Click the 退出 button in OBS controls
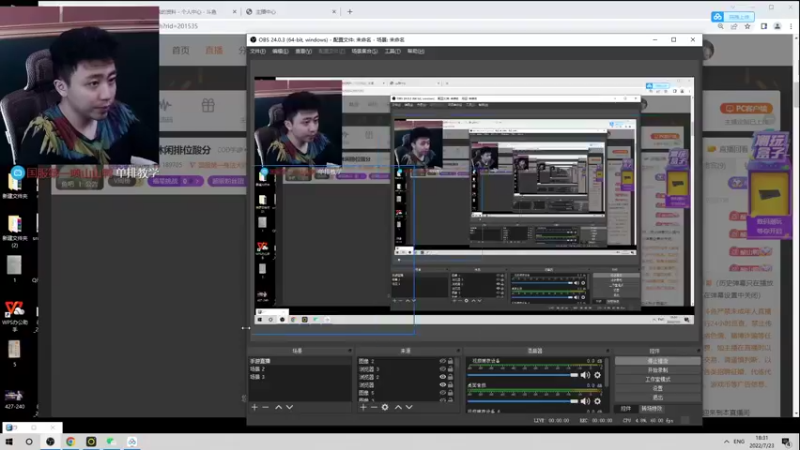 point(657,397)
